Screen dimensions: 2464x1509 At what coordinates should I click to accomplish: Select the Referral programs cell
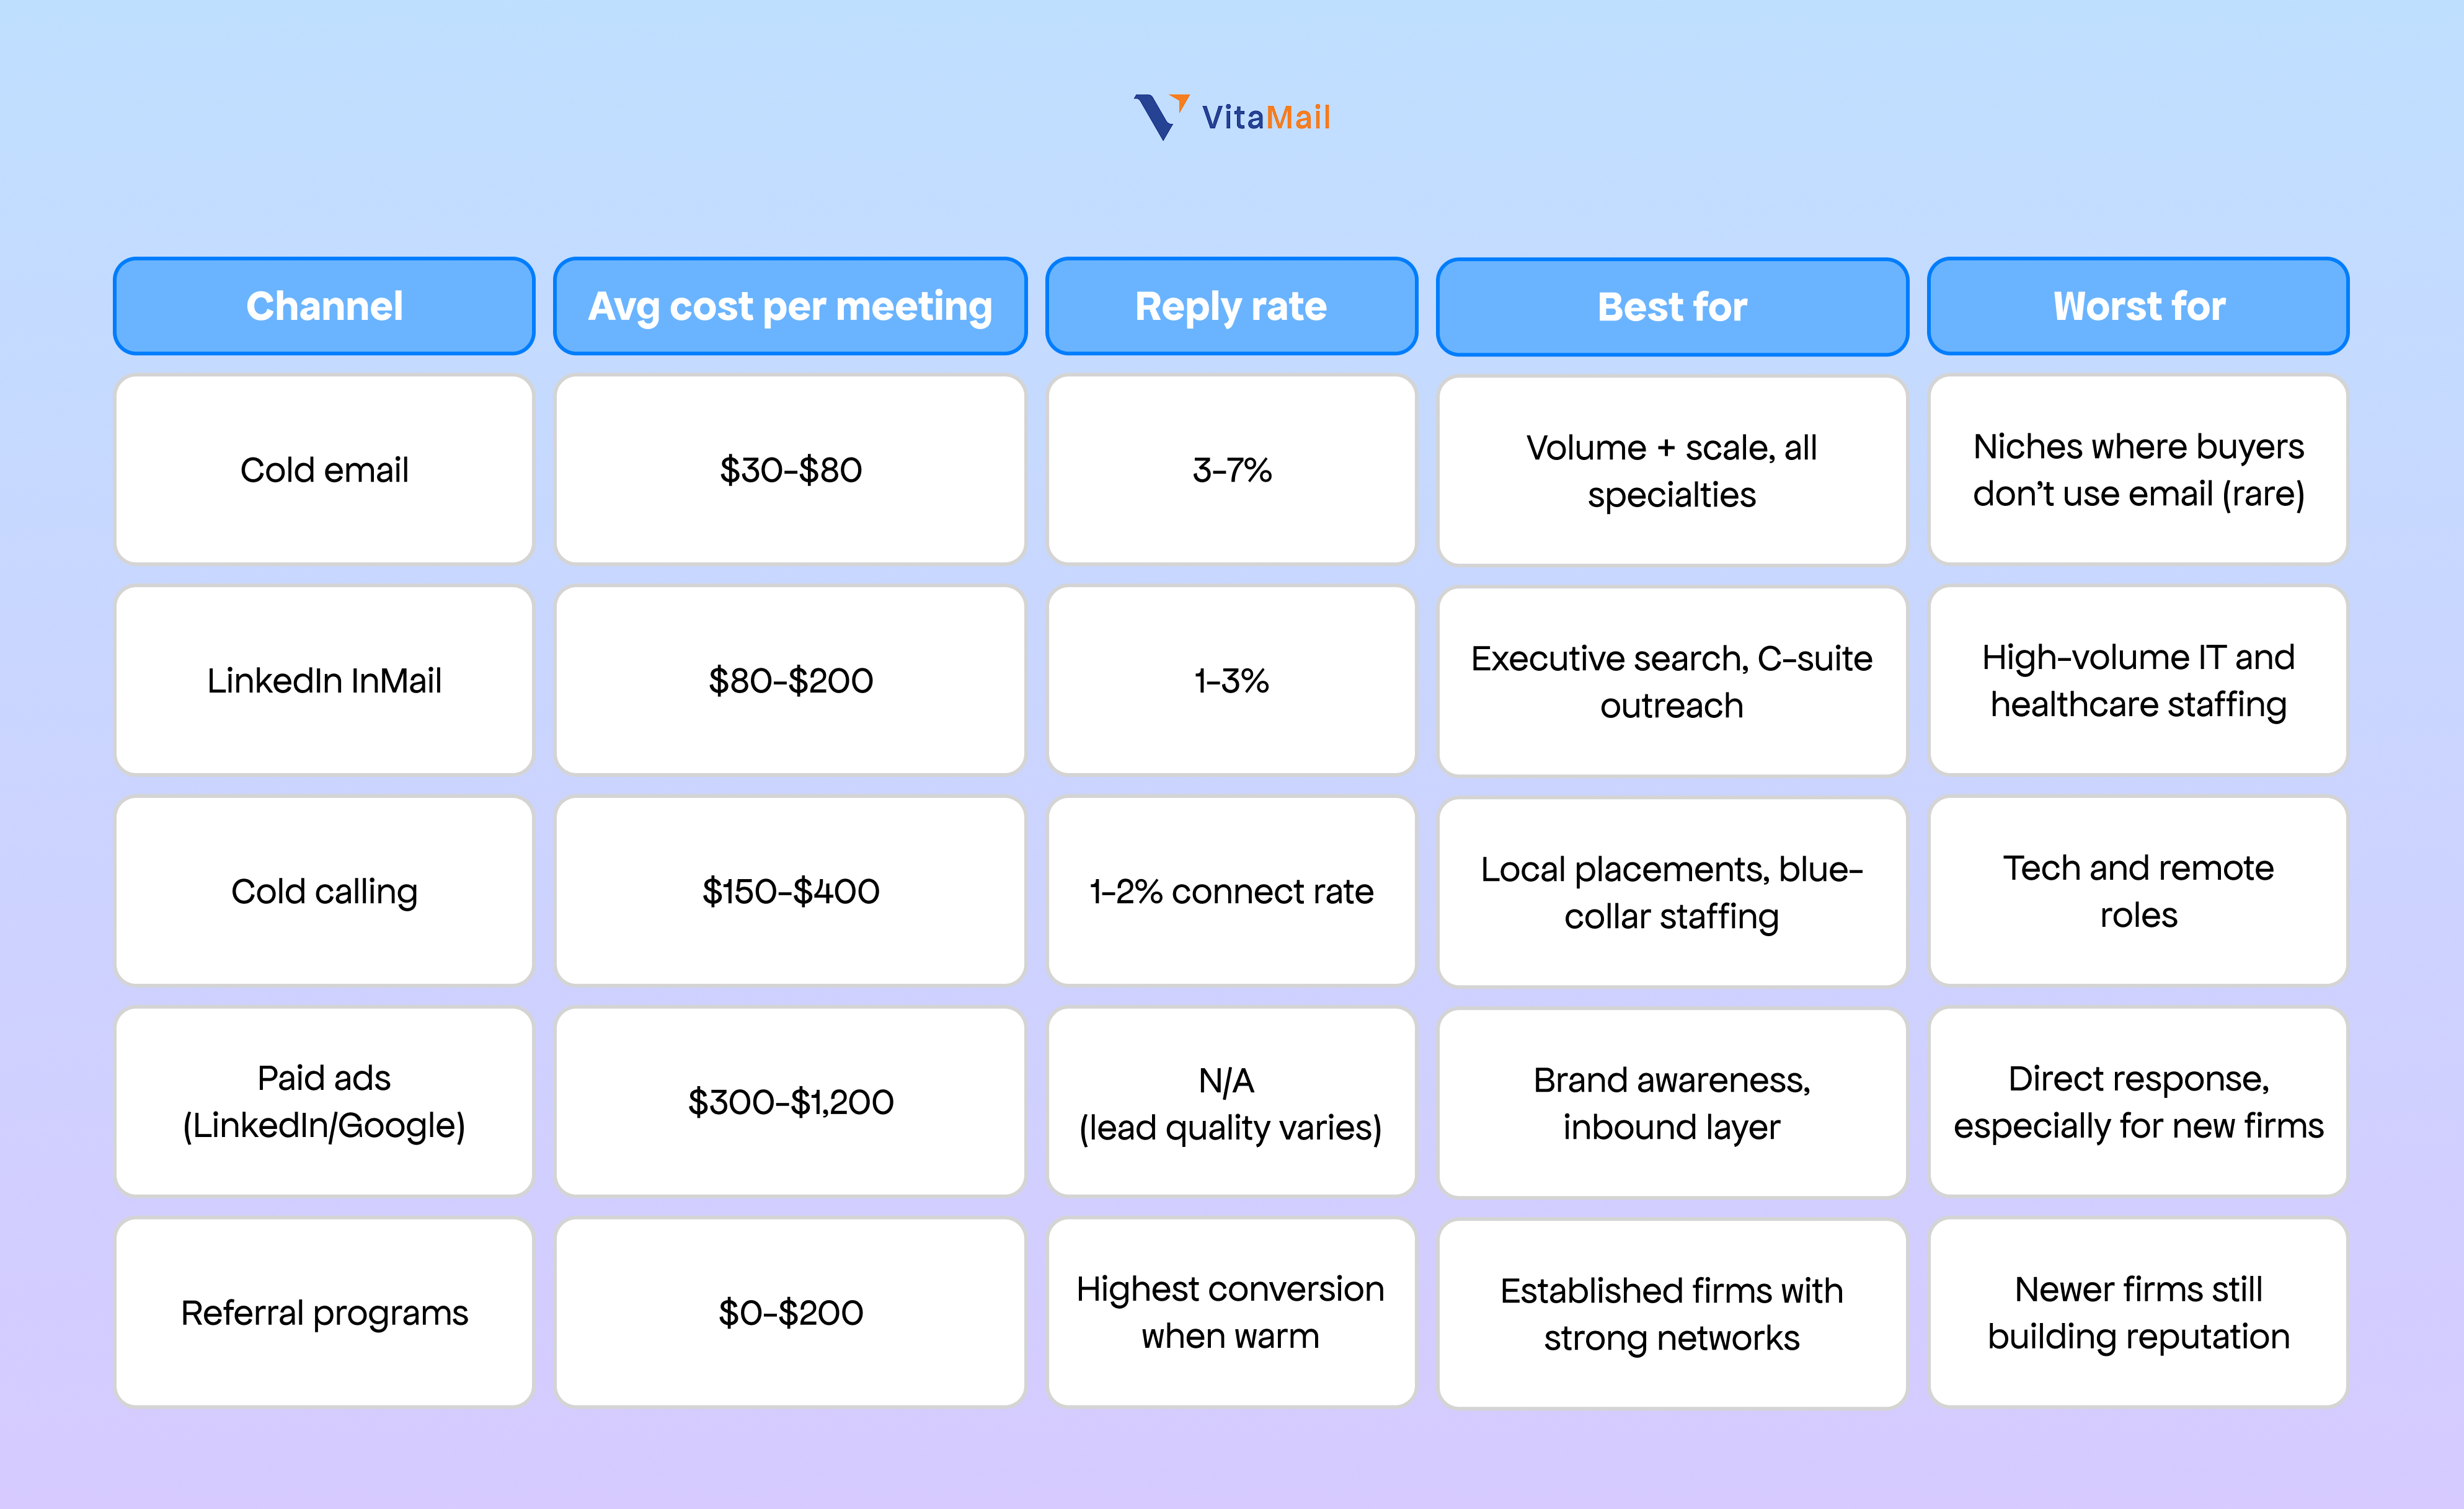tap(324, 1313)
